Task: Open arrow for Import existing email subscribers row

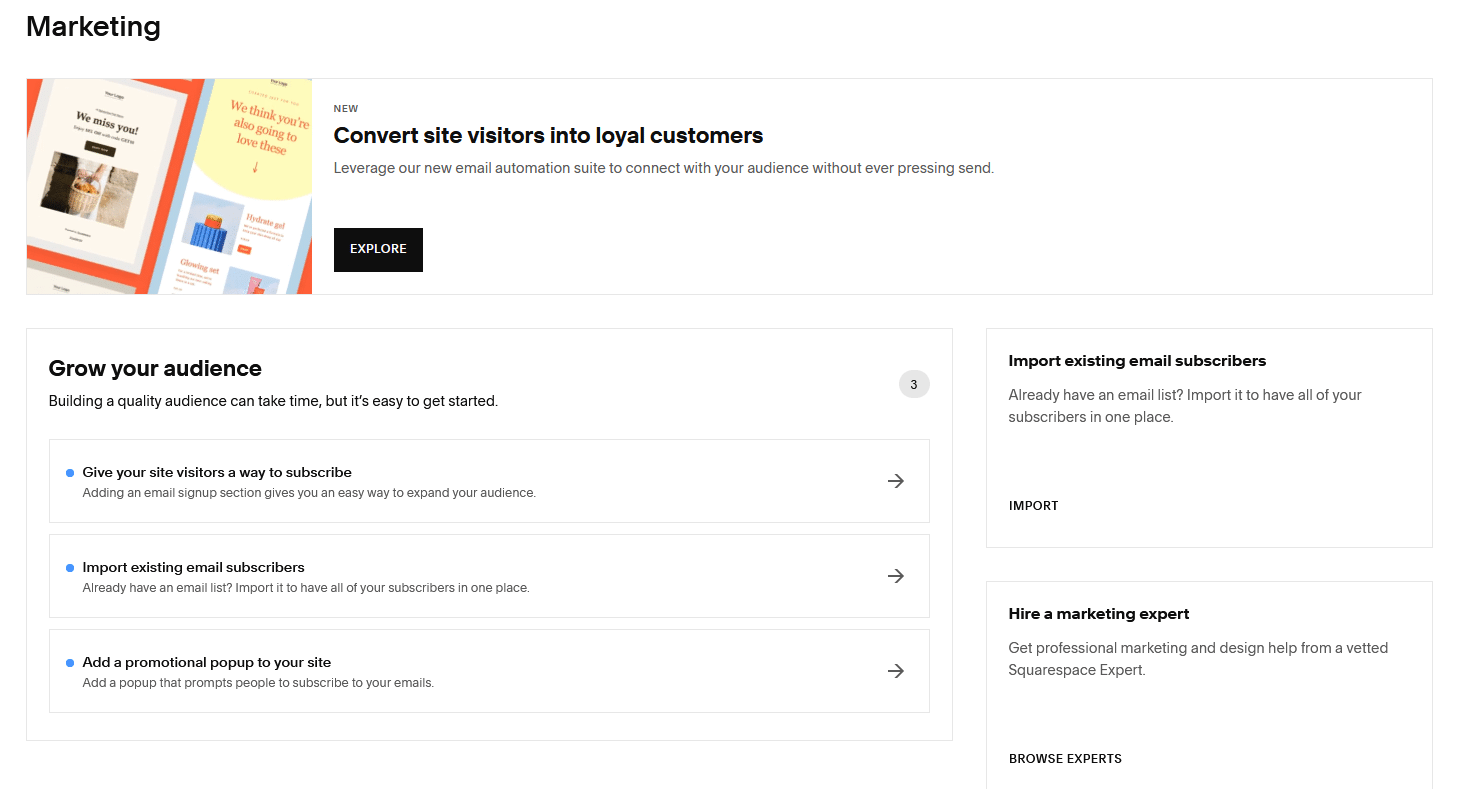Action: tap(896, 576)
